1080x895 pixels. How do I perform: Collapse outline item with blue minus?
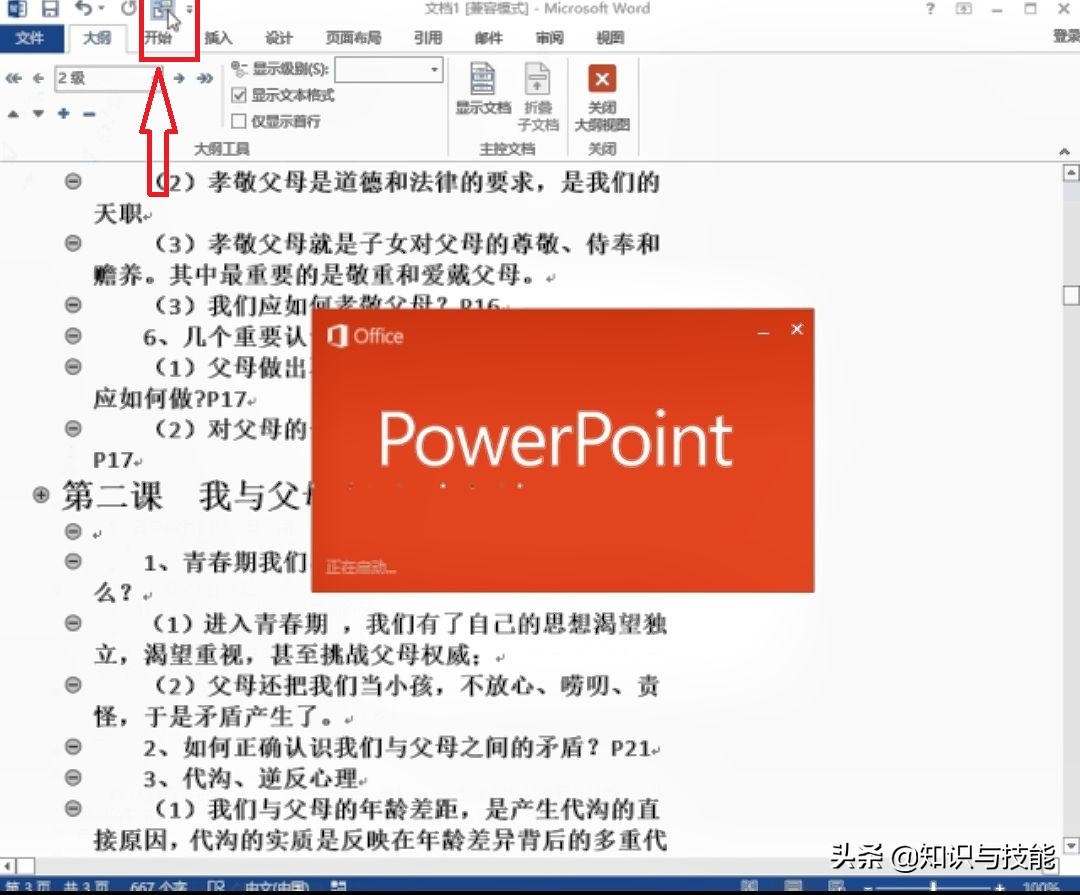pyautogui.click(x=90, y=114)
